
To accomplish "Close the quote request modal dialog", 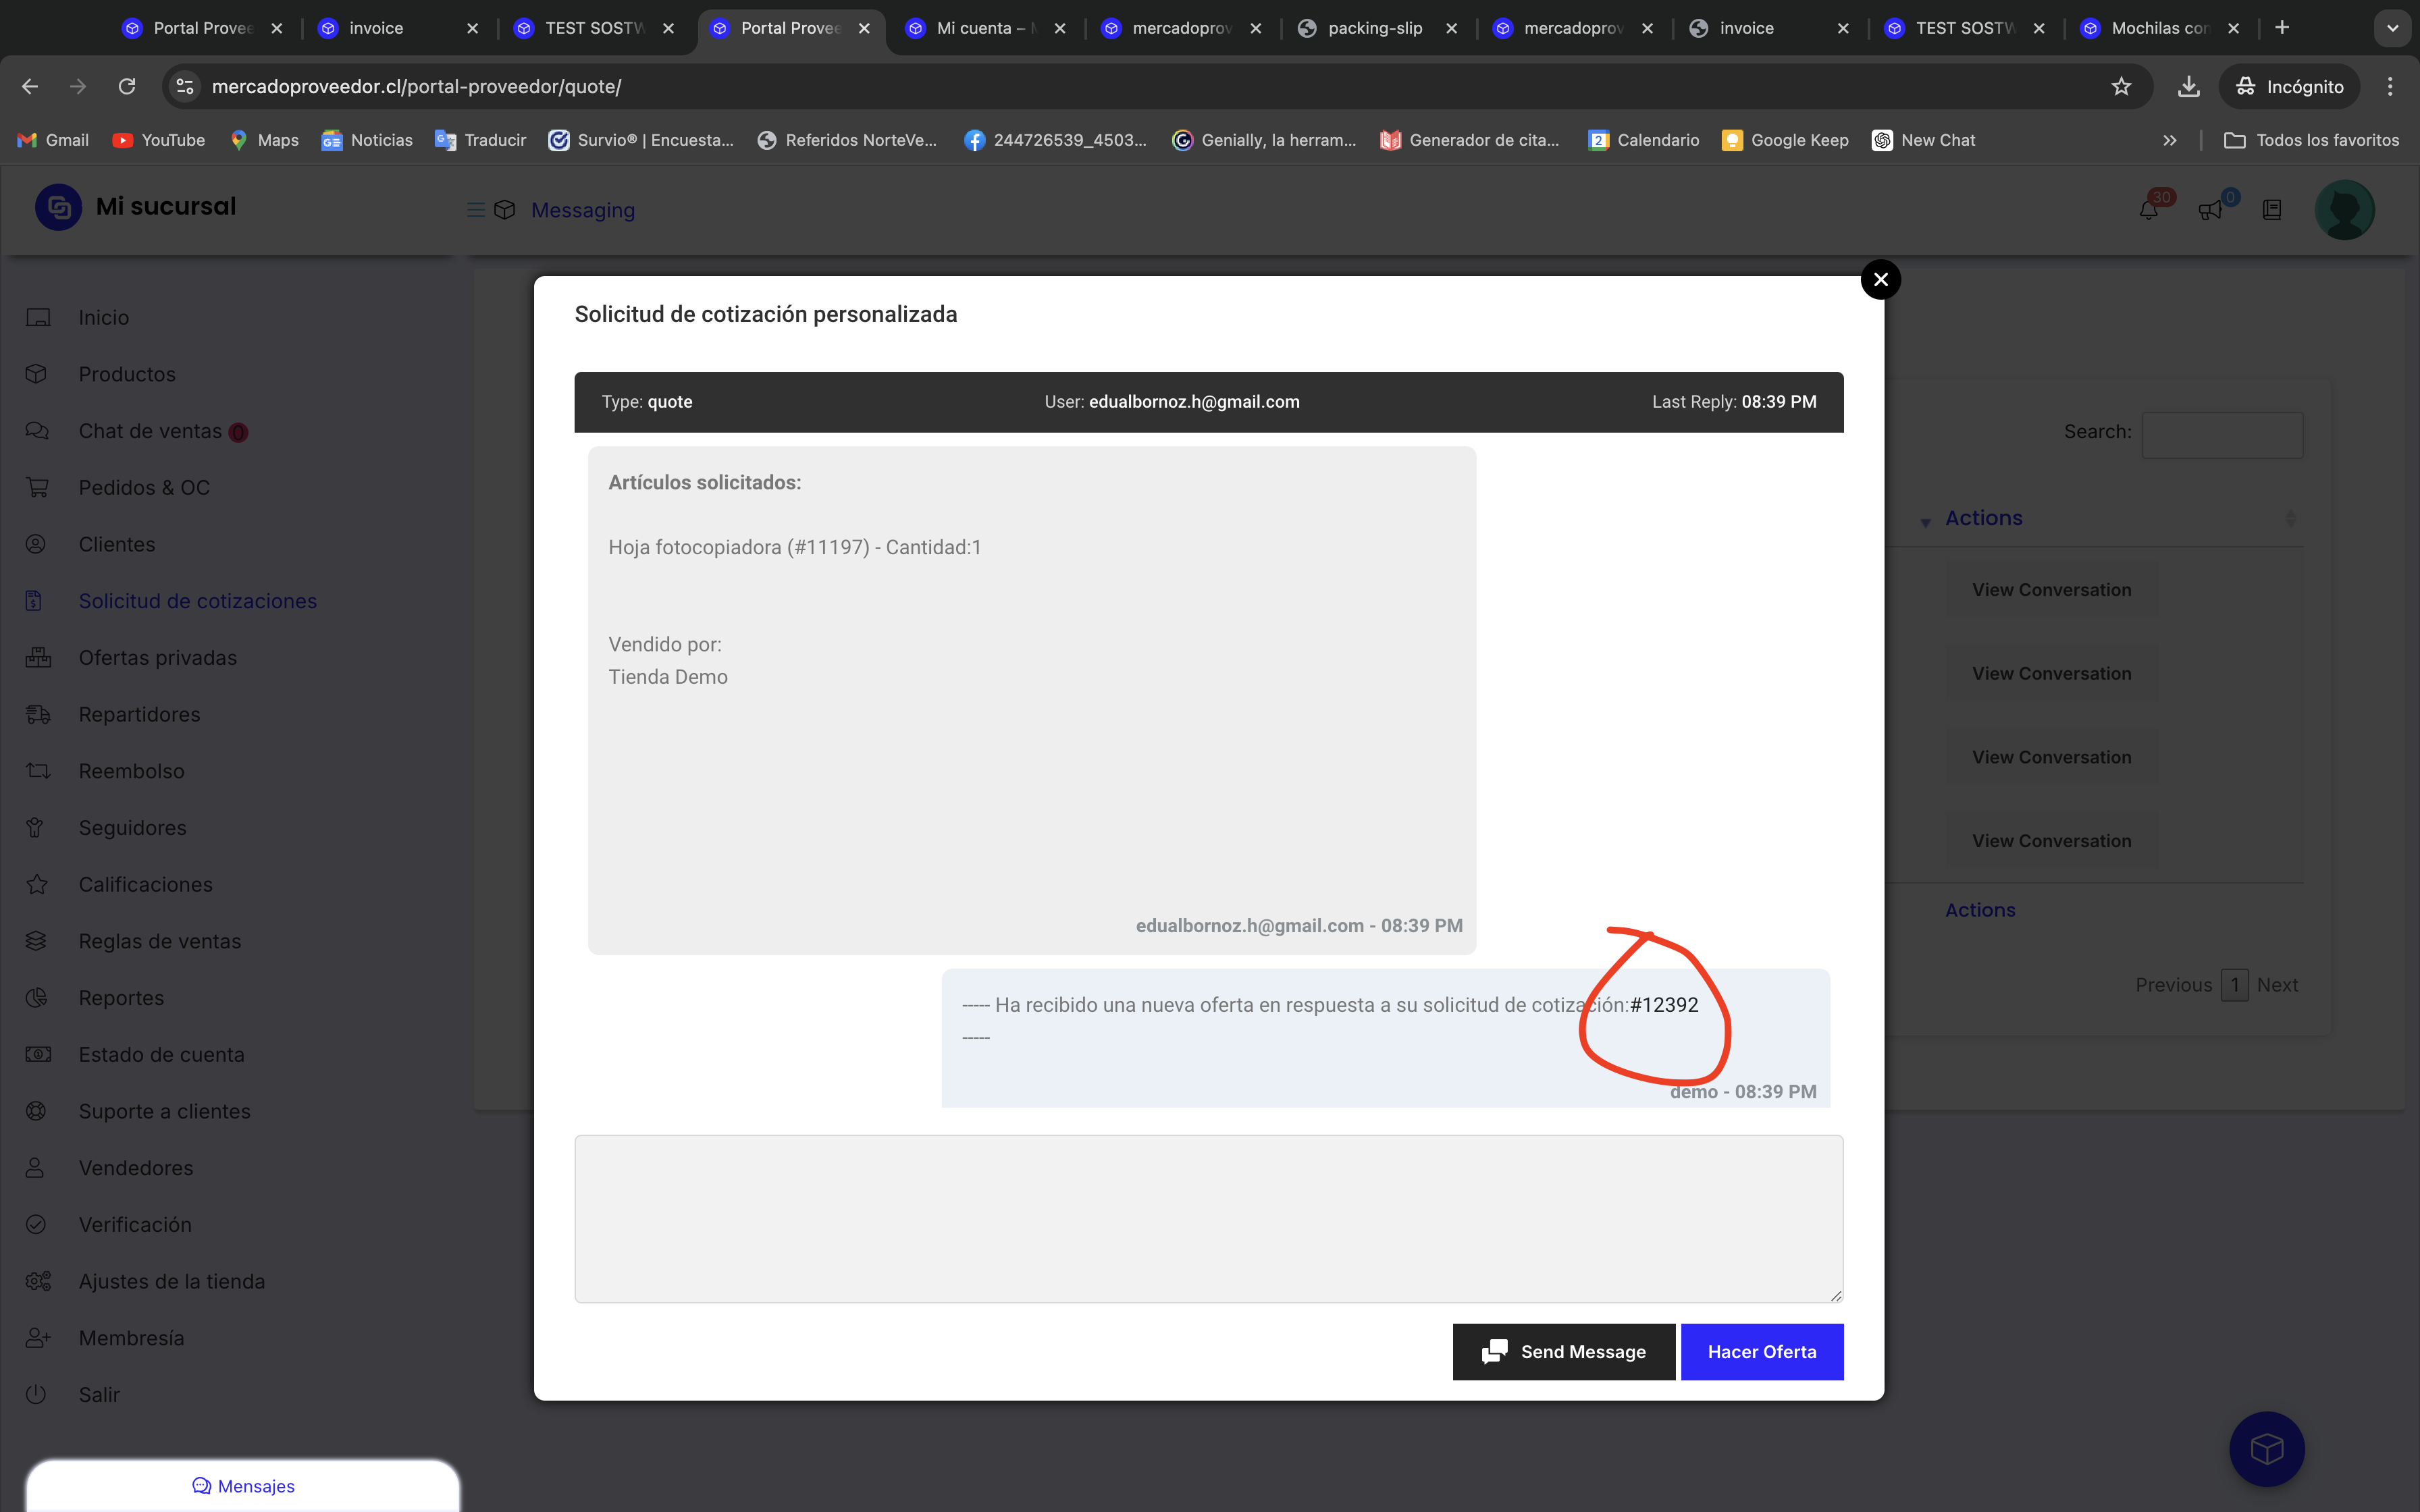I will pyautogui.click(x=1880, y=280).
